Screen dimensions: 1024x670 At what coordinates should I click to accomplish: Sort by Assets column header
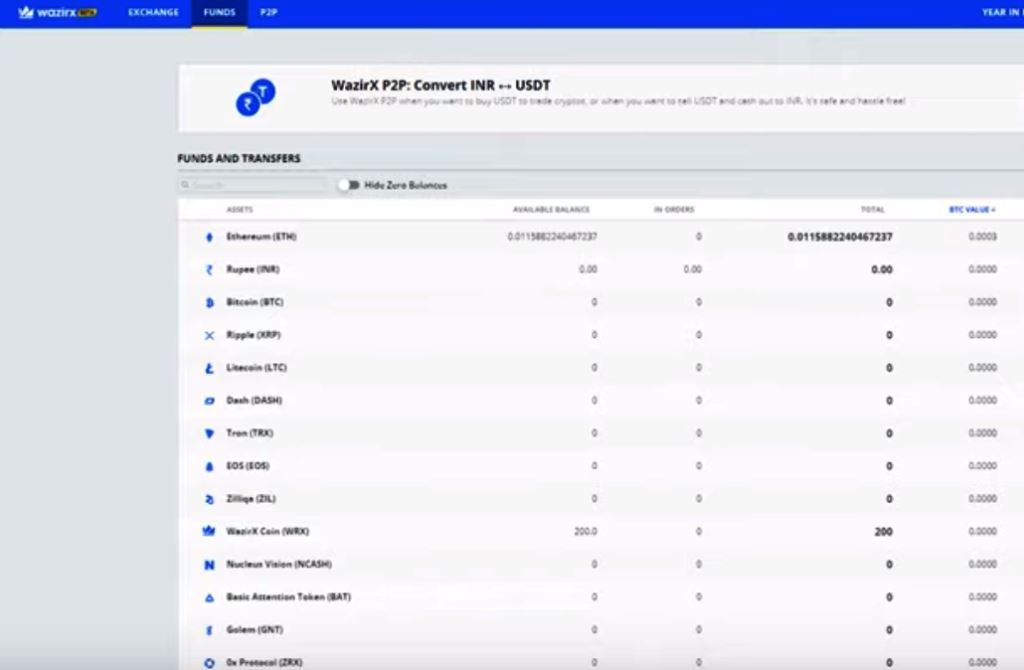240,210
